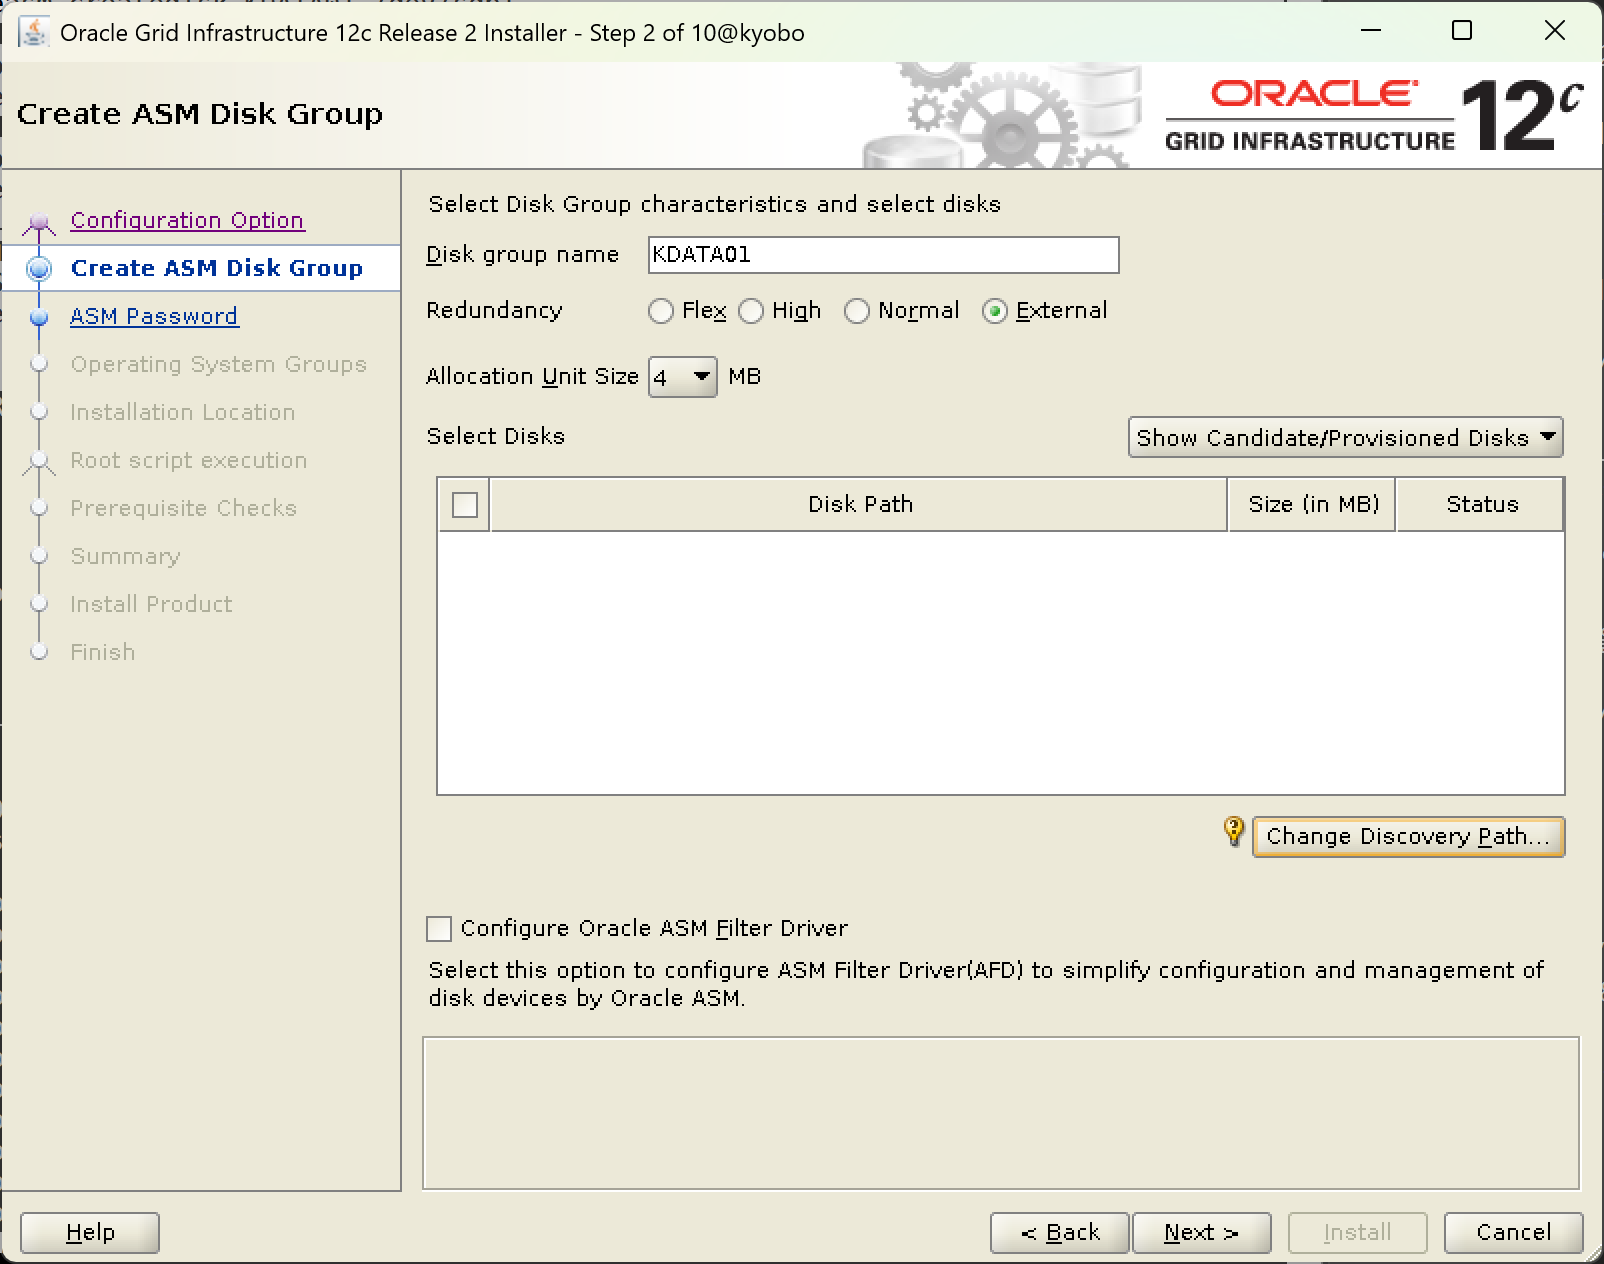Click the Size (in MB) column header

click(1312, 505)
